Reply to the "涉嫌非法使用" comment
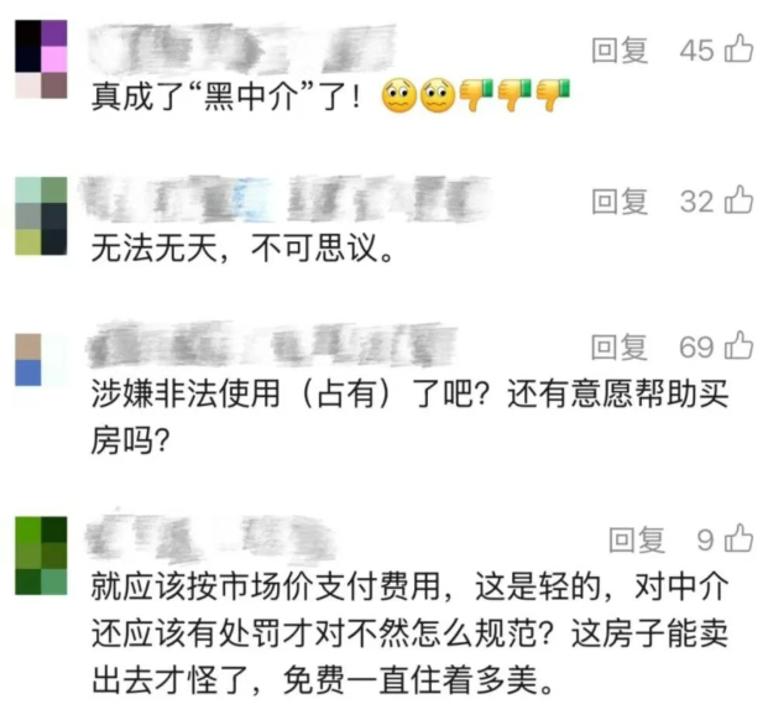The height and width of the screenshot is (720, 768). [x=620, y=346]
